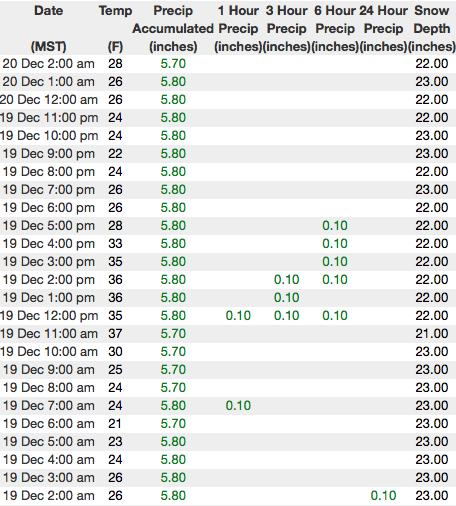Click the 24 Hour Precip column header
The height and width of the screenshot is (506, 456).
383,28
